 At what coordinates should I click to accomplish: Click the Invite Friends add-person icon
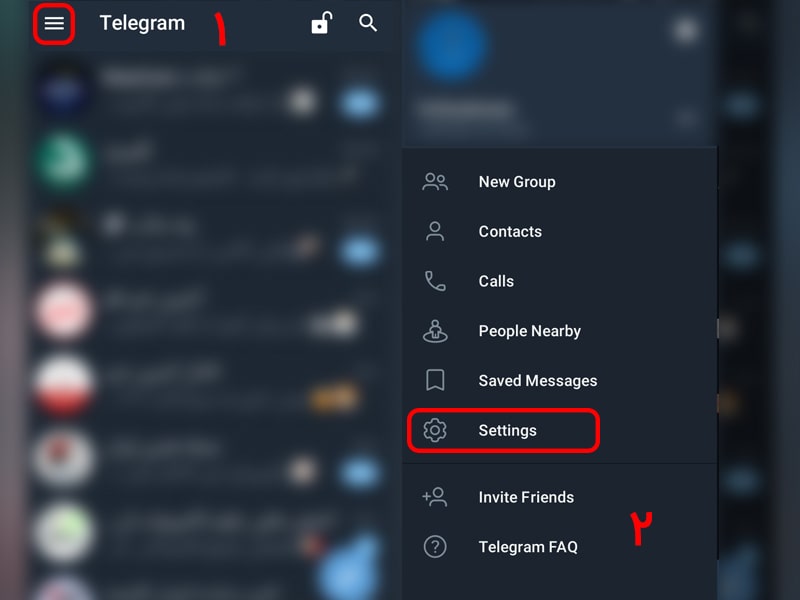pyautogui.click(x=435, y=497)
